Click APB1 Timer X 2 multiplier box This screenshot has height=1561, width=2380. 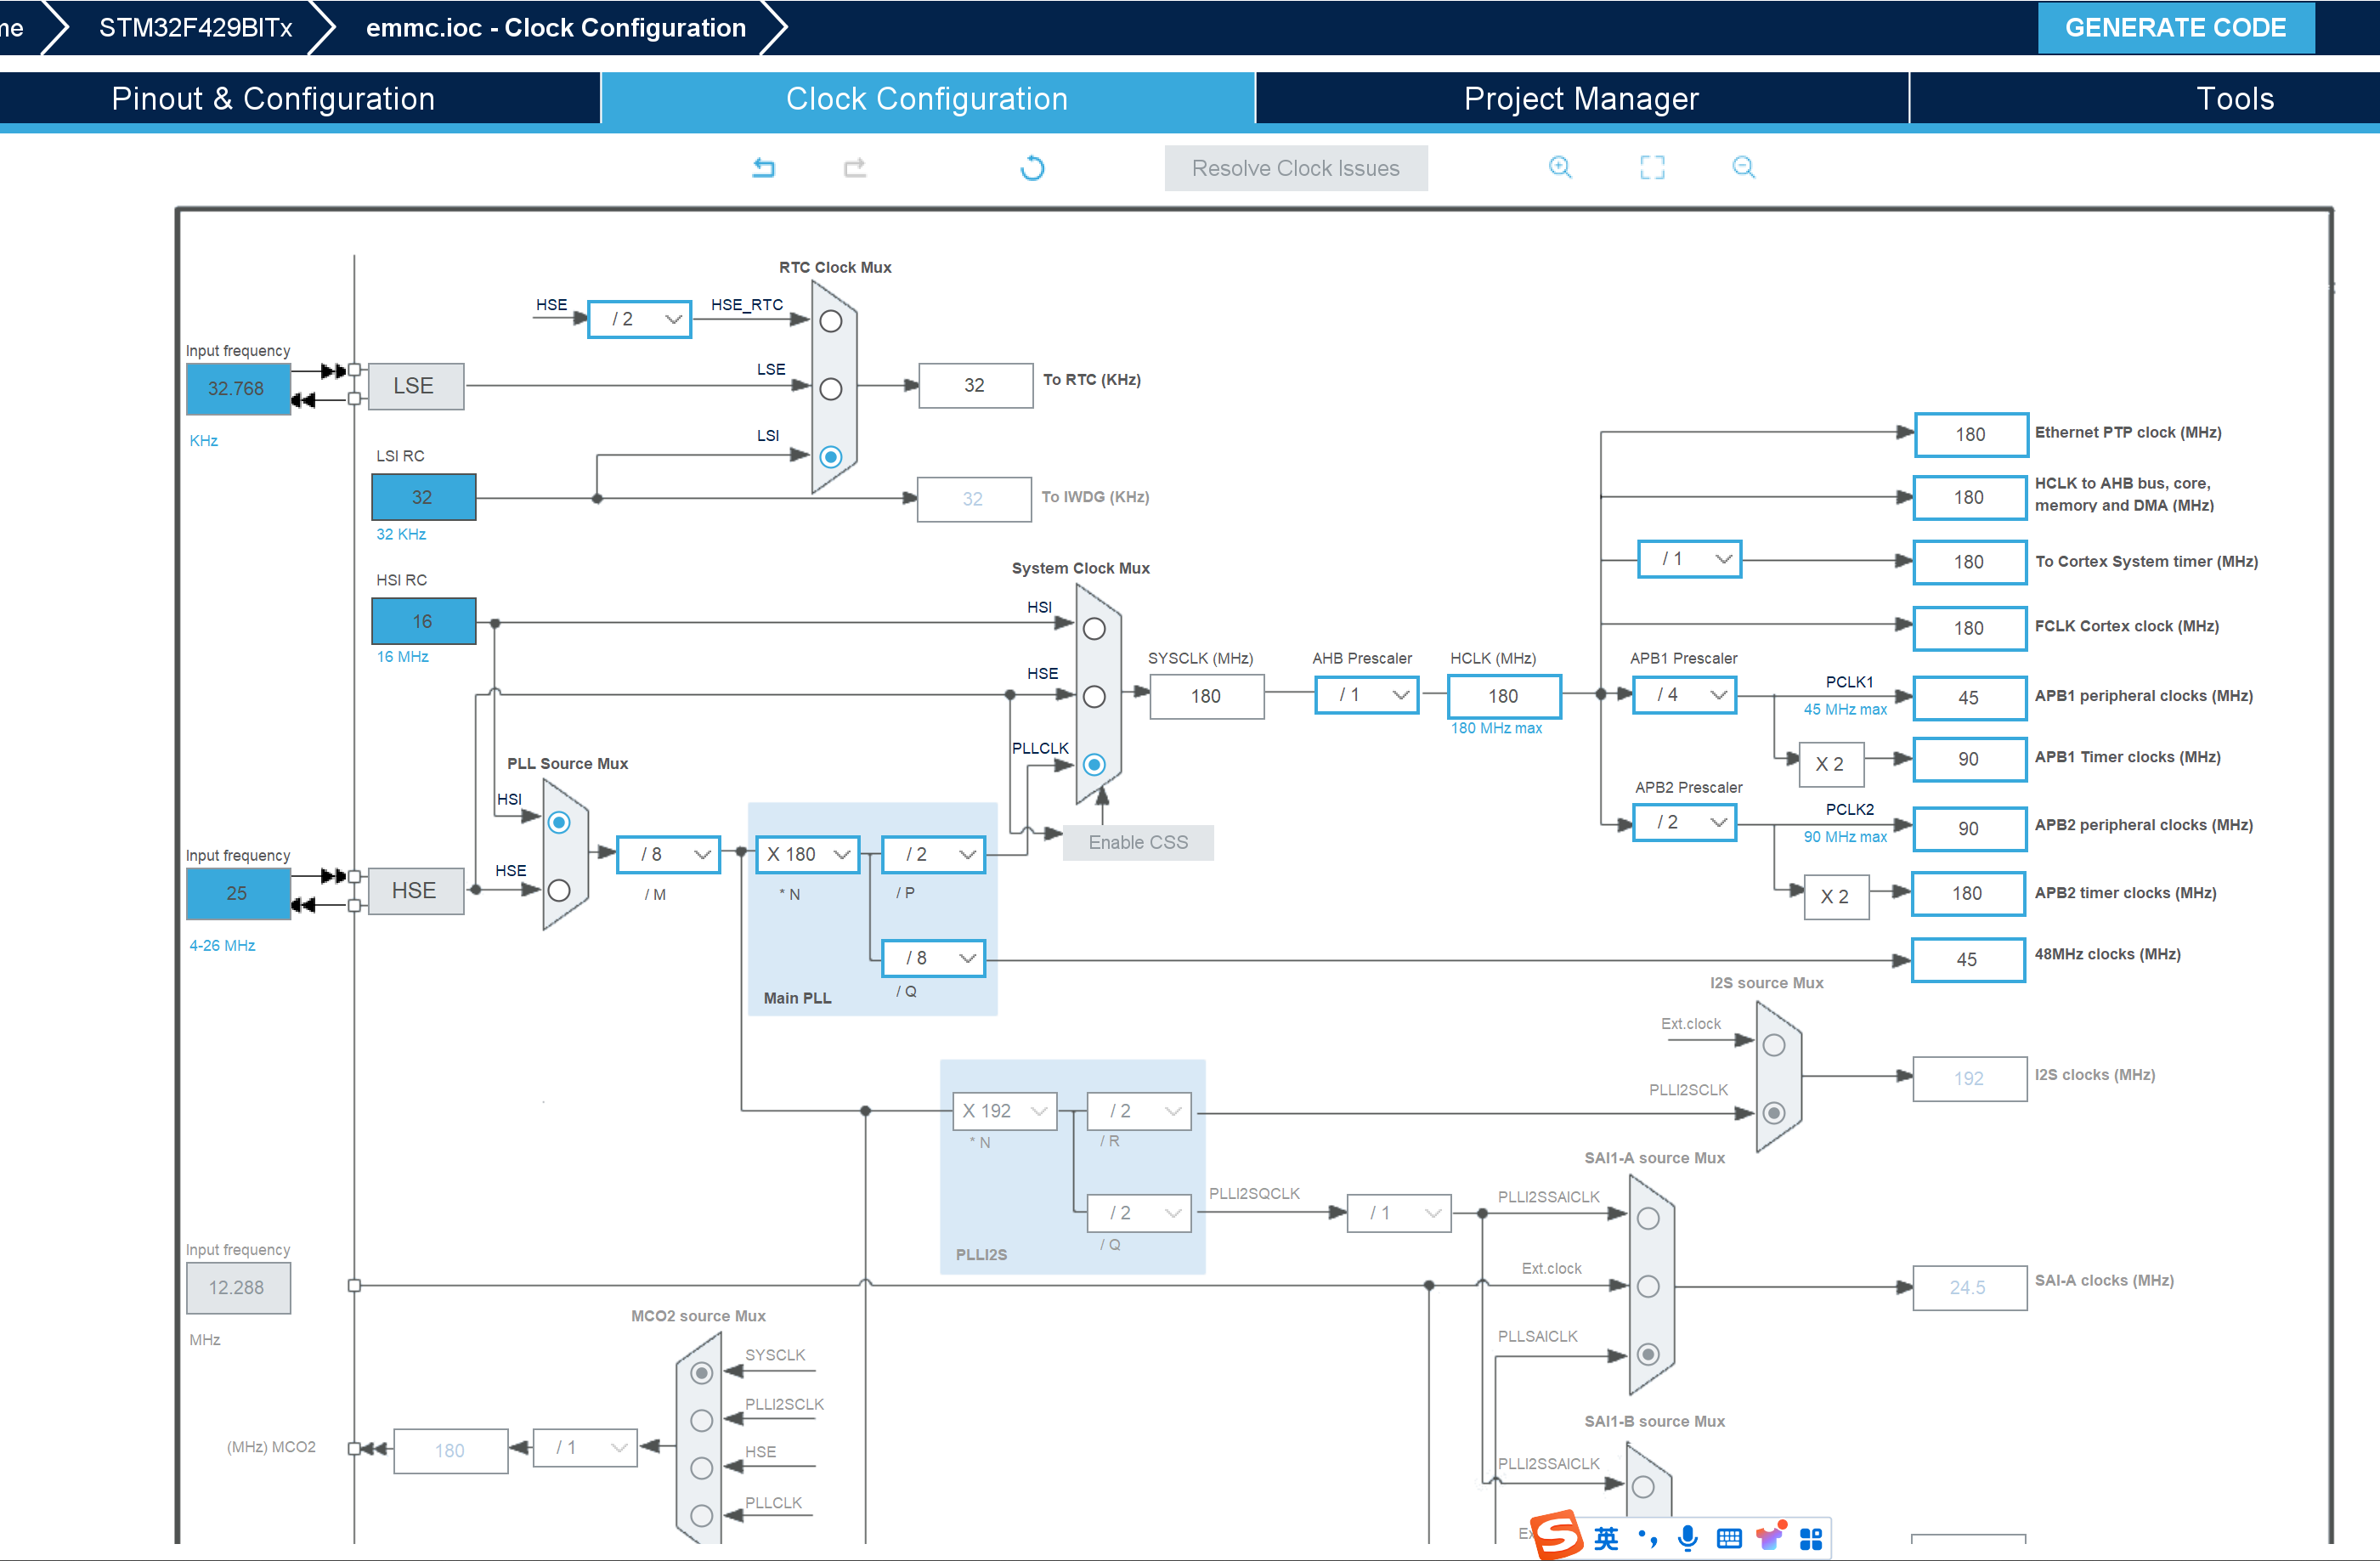pos(1831,765)
